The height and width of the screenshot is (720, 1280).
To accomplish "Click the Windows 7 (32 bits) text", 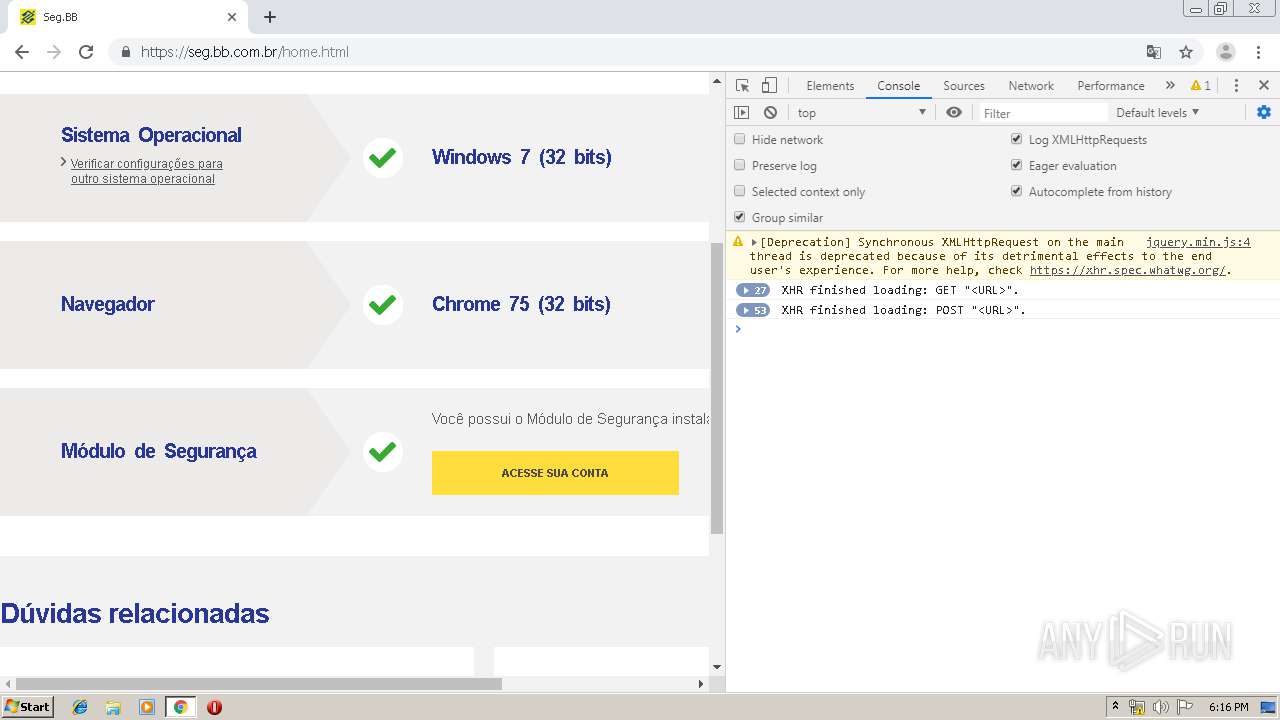I will click(x=521, y=157).
